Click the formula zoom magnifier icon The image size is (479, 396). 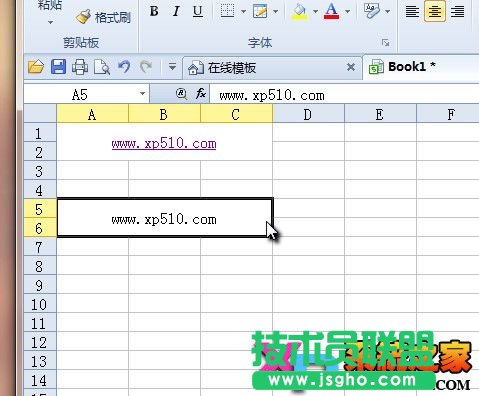click(x=181, y=94)
